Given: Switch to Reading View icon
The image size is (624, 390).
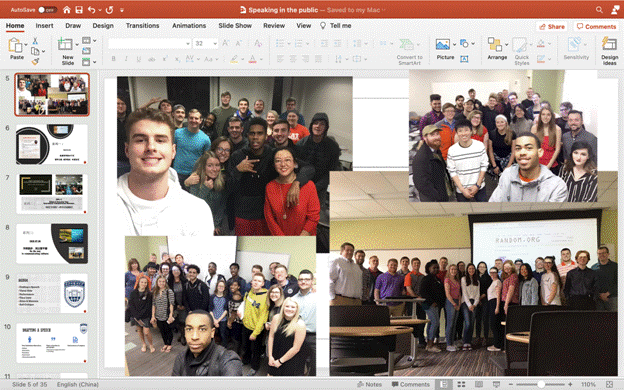Looking at the screenshot, I should (479, 384).
